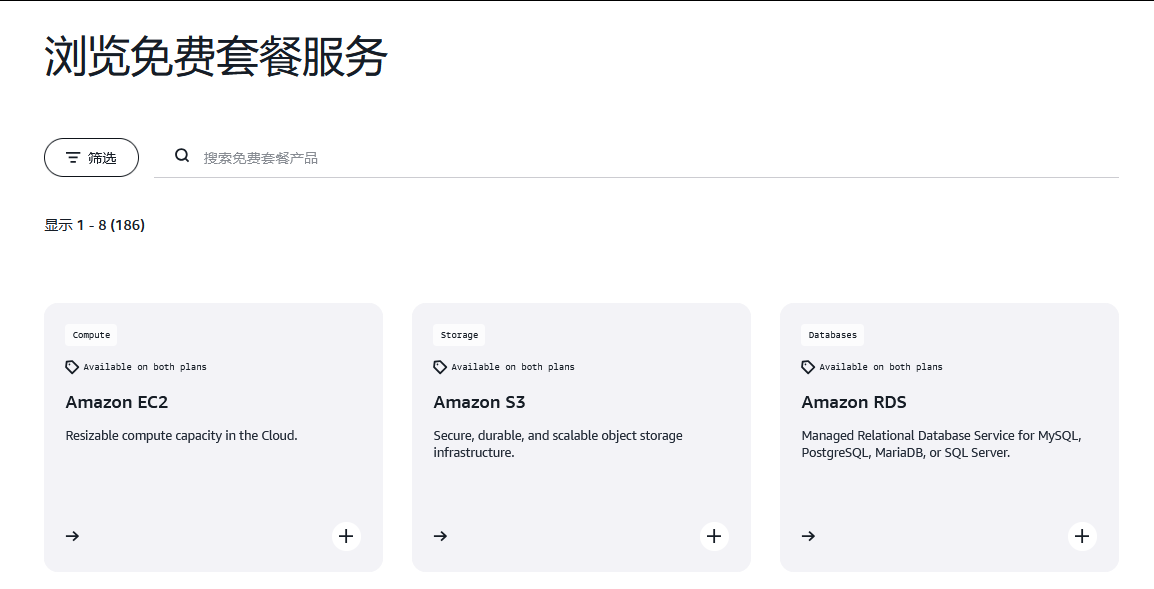Click the arrow icon on Amazon EC2 card
This screenshot has width=1154, height=589.
tap(72, 536)
